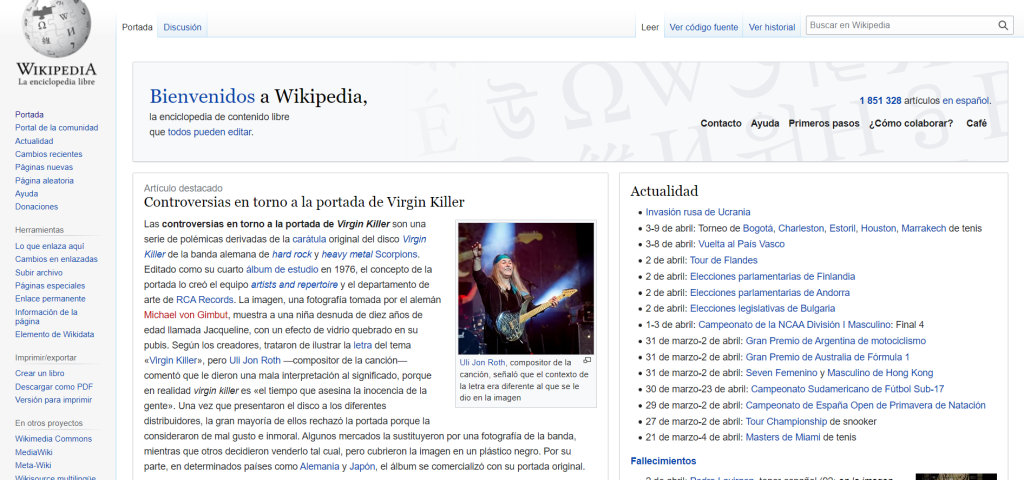Screen dimensions: 1024x480
Task: Click Ayuda in the left sidebar
Action: click(x=26, y=193)
